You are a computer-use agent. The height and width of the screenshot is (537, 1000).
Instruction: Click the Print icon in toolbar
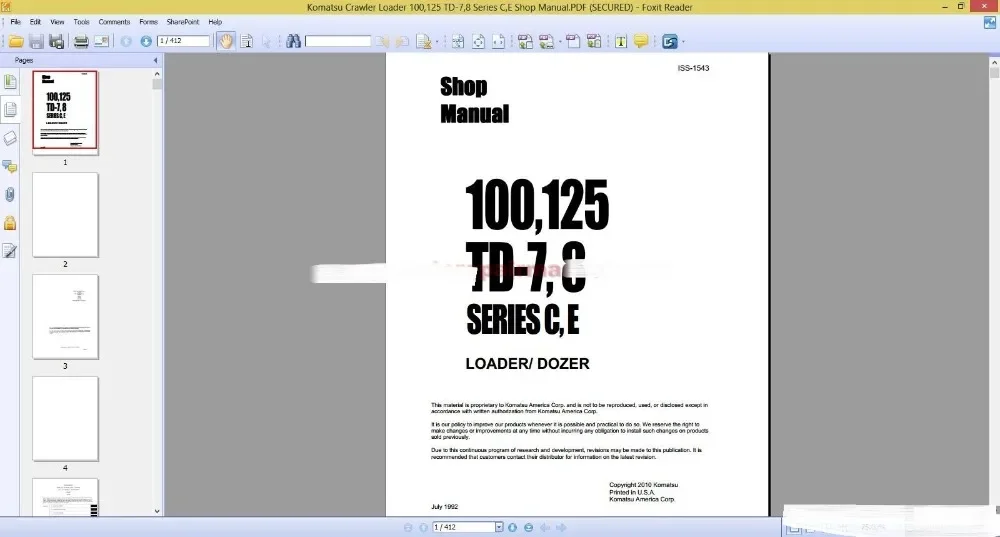81,41
